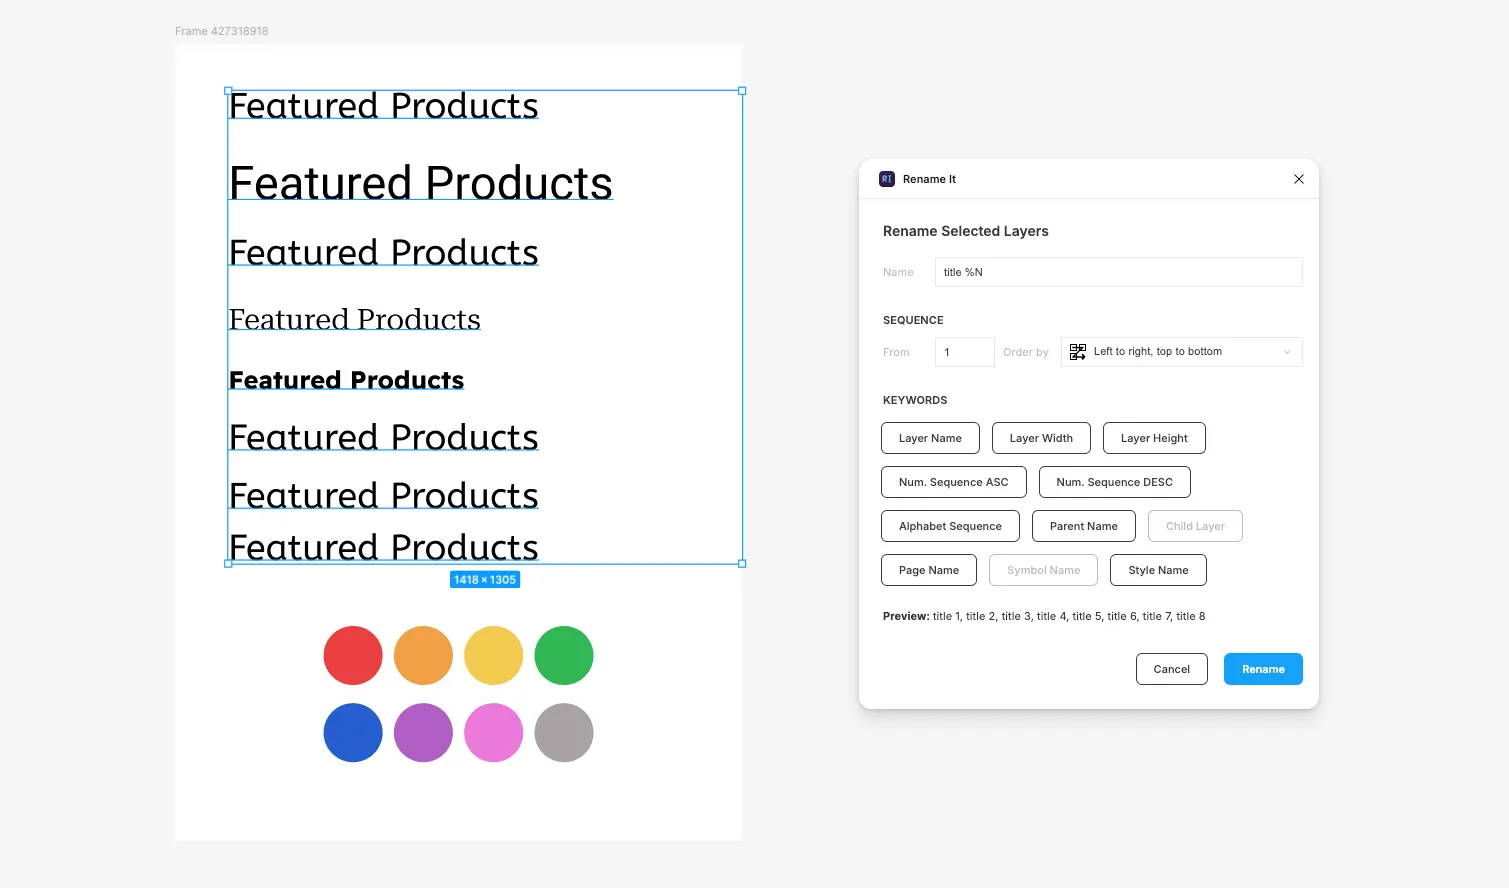Click the From sequence number field
Viewport: 1509px width, 888px height.
(964, 352)
